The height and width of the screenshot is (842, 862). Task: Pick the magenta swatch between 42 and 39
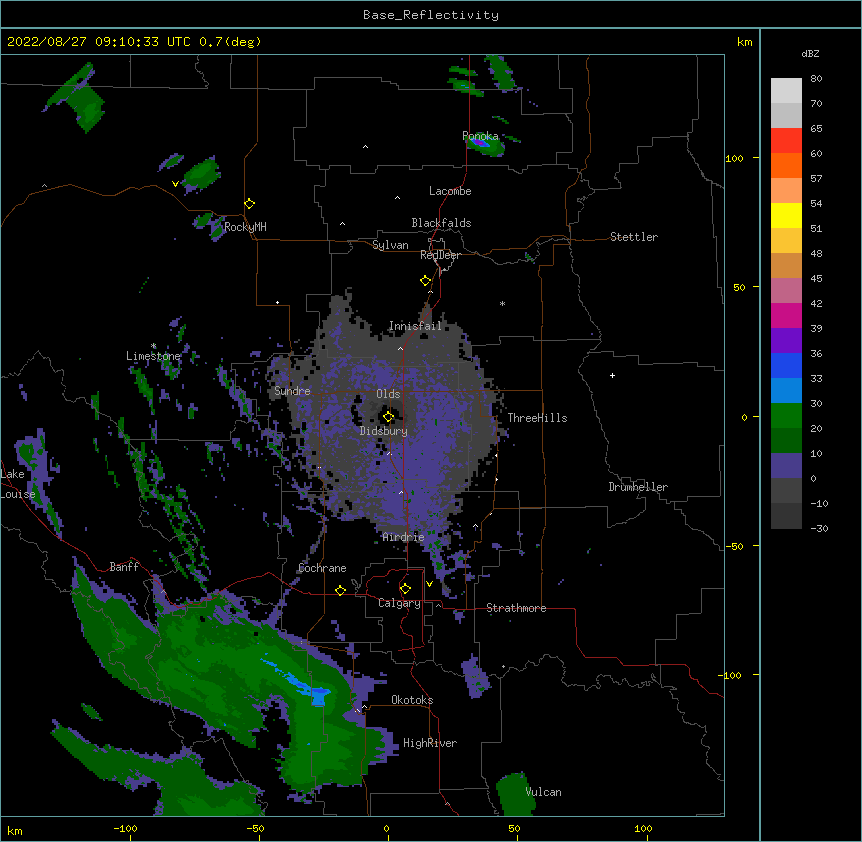[x=786, y=315]
